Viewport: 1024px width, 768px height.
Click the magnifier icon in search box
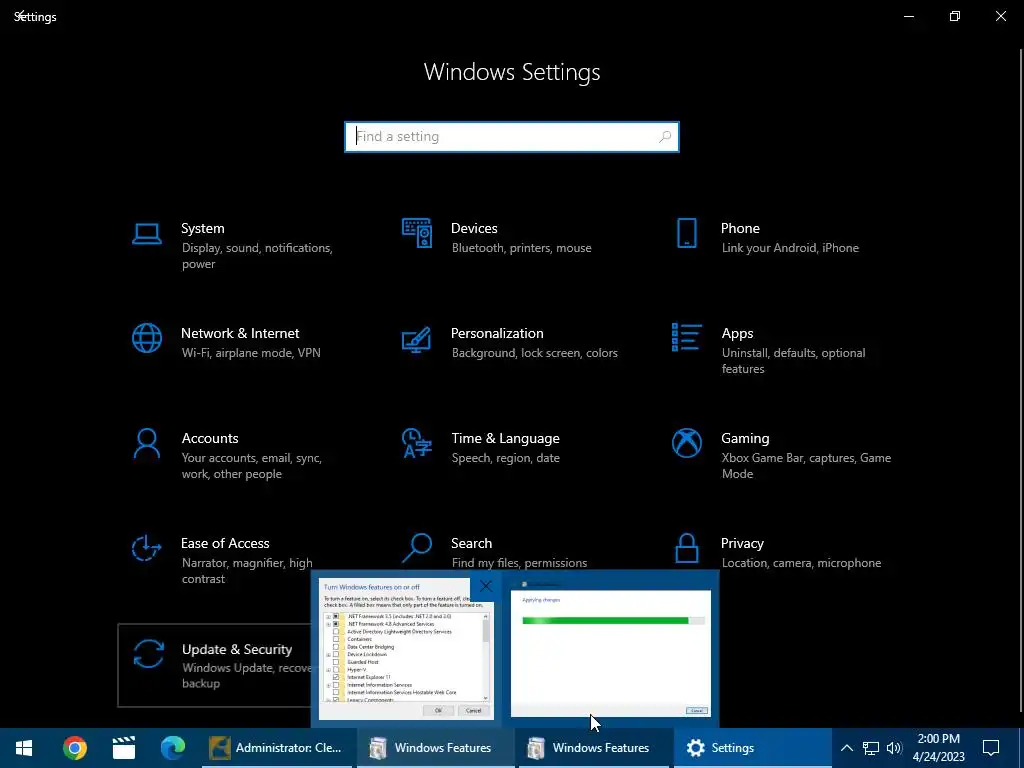pos(665,136)
